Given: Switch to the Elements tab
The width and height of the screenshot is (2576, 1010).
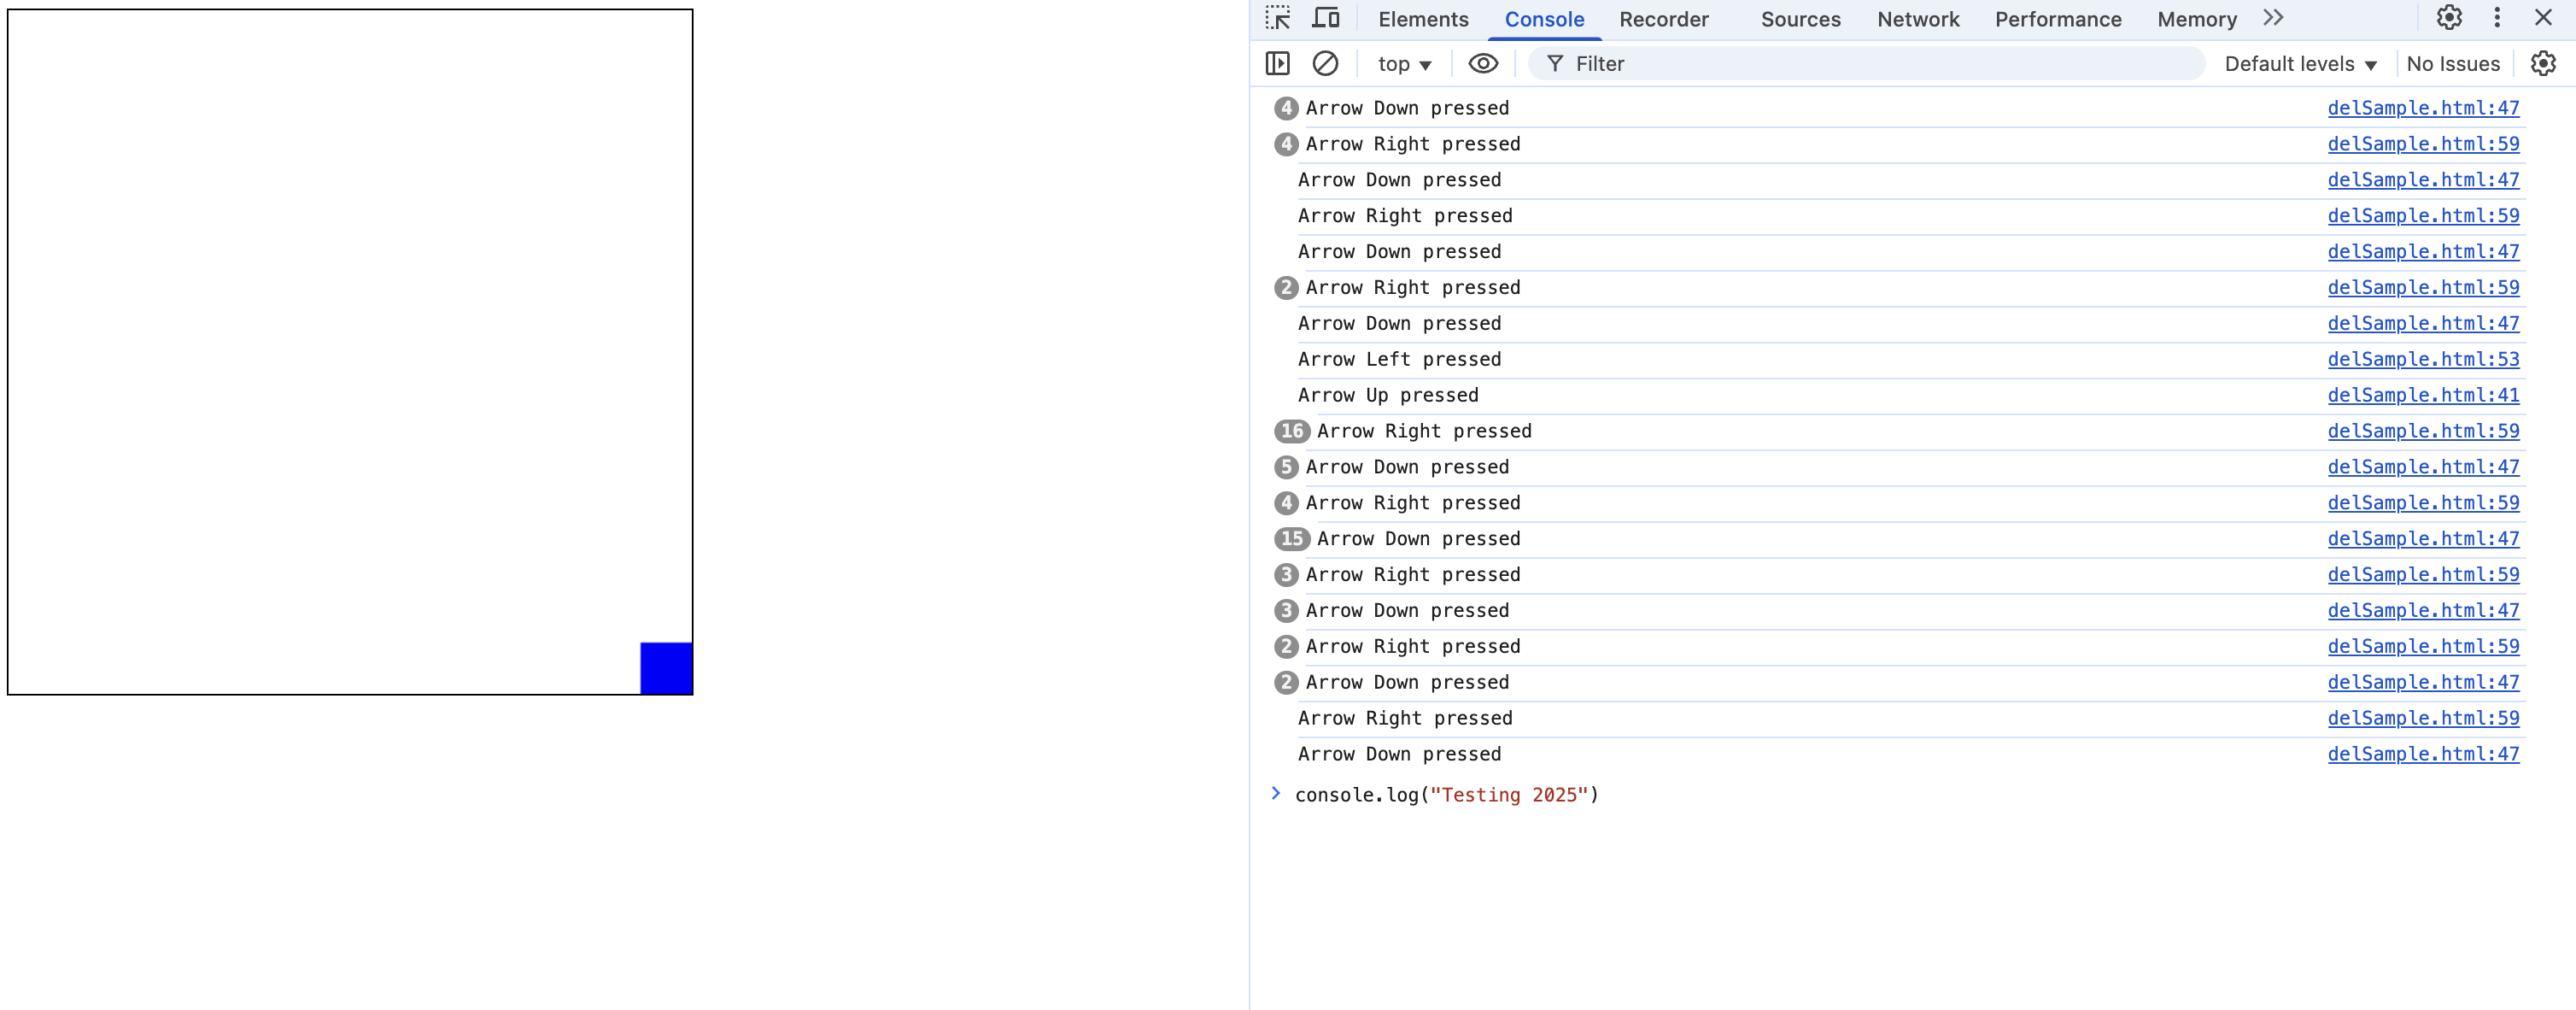Looking at the screenshot, I should tap(1423, 19).
